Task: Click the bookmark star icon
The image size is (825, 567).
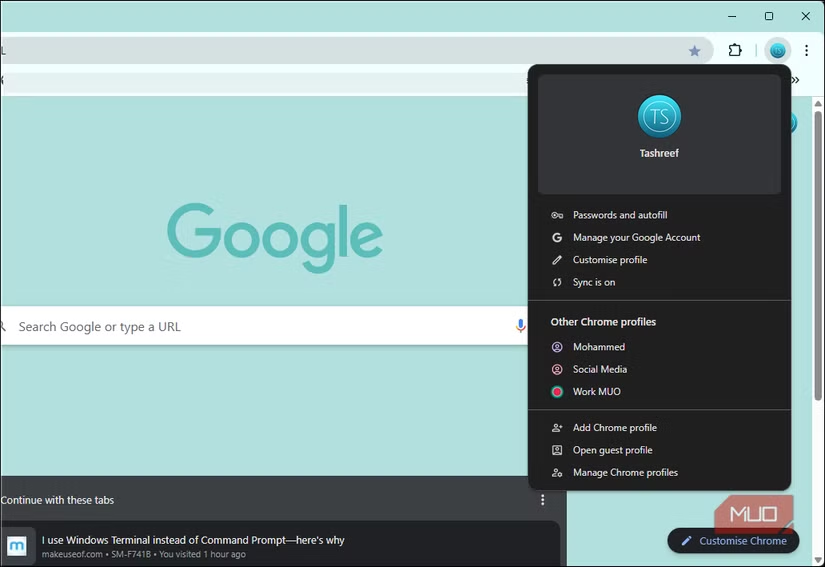Action: [x=694, y=51]
